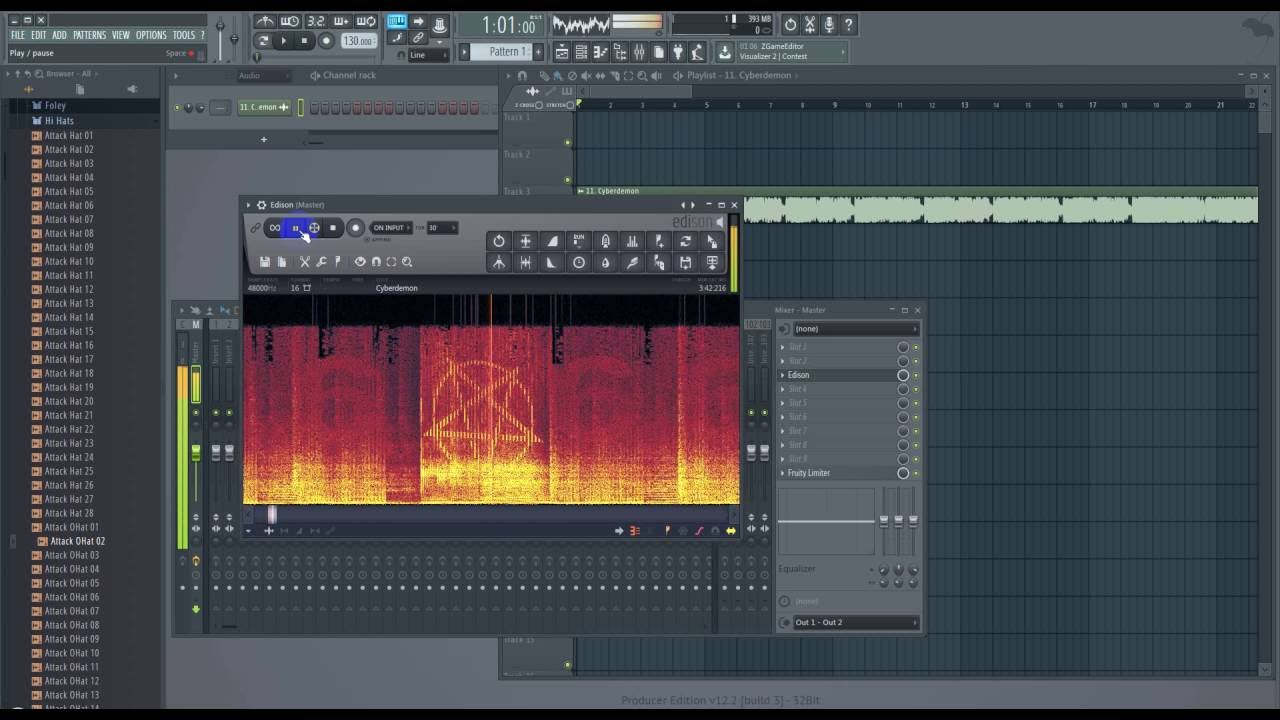Toggle the wait for input icon
1280x720 pixels.
[x=290, y=21]
